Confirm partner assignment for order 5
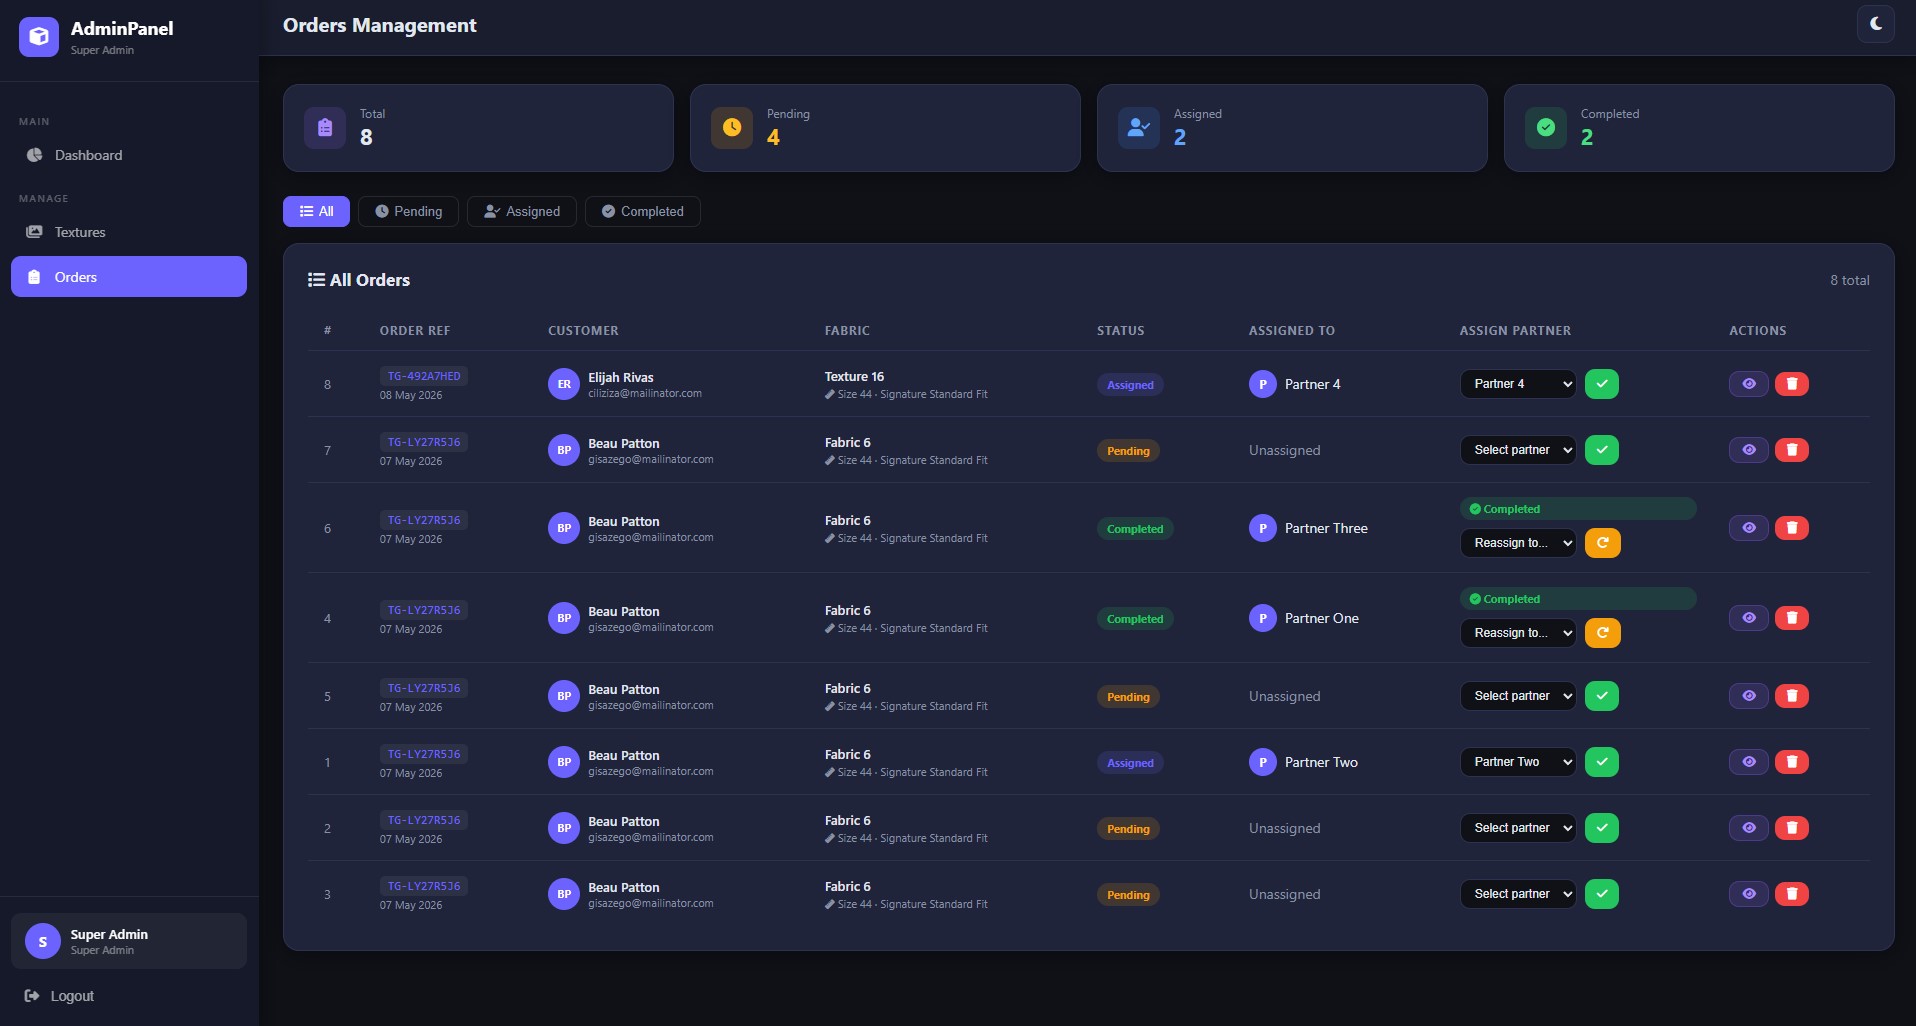 (1602, 696)
